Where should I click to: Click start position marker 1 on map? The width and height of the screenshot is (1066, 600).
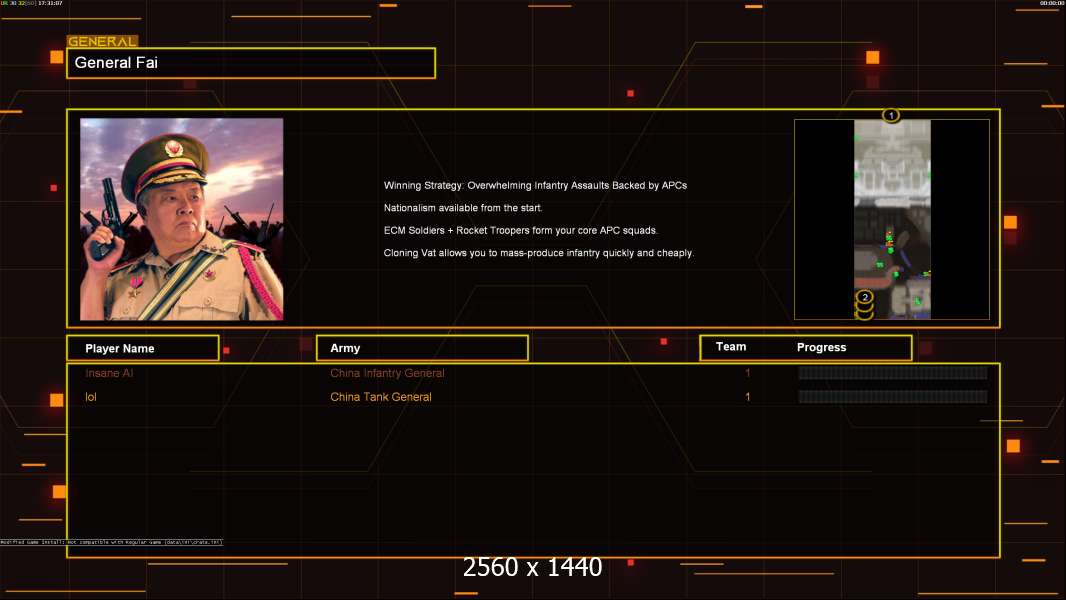tap(891, 116)
